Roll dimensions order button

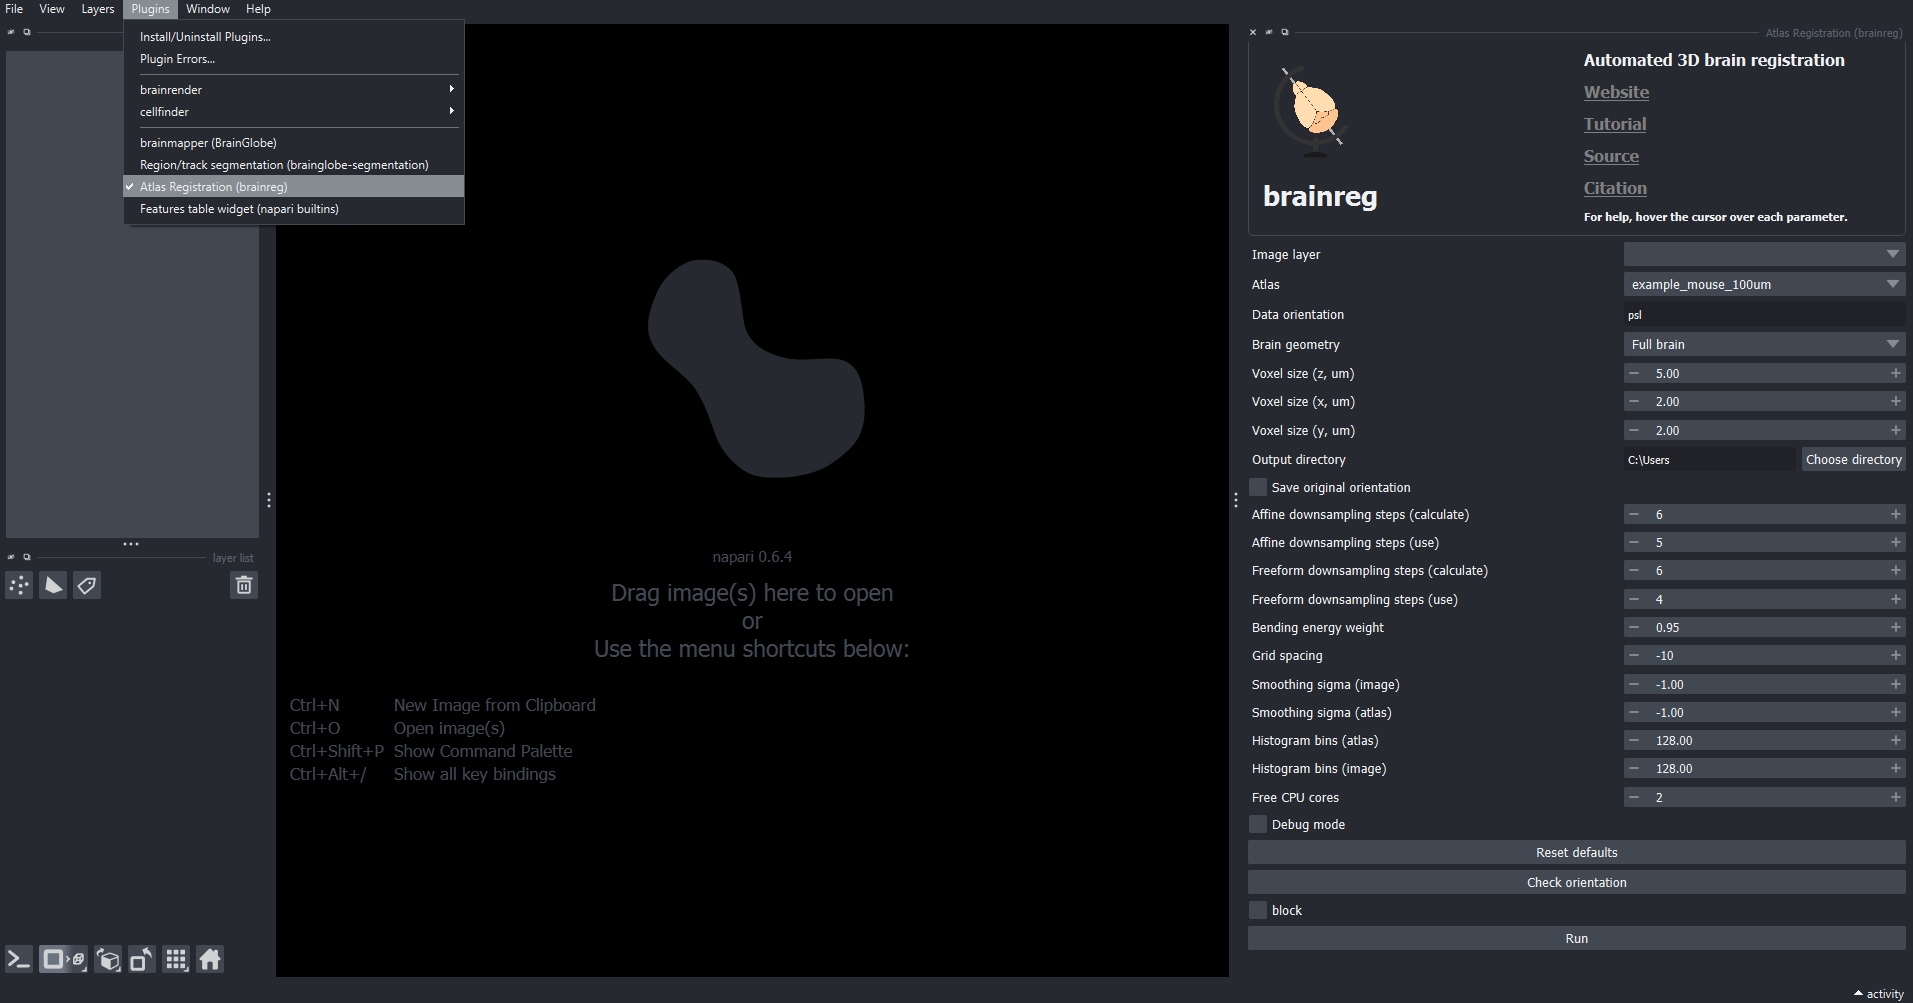click(108, 960)
